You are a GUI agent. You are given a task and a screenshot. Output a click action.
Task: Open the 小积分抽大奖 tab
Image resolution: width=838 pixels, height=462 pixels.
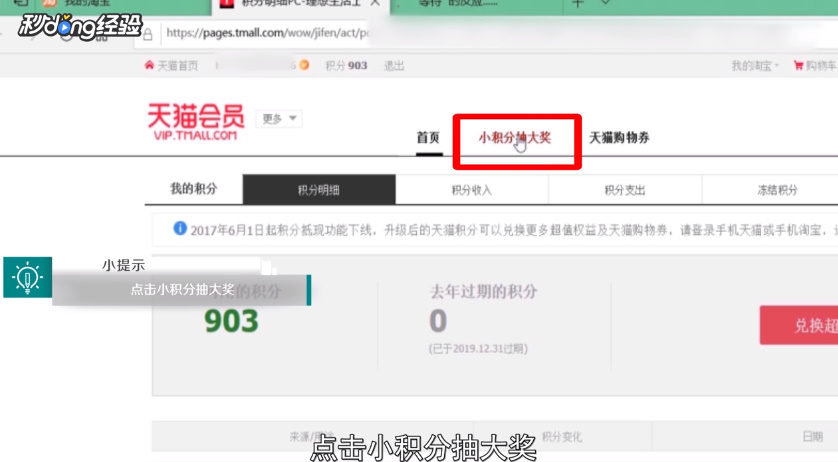coord(514,138)
